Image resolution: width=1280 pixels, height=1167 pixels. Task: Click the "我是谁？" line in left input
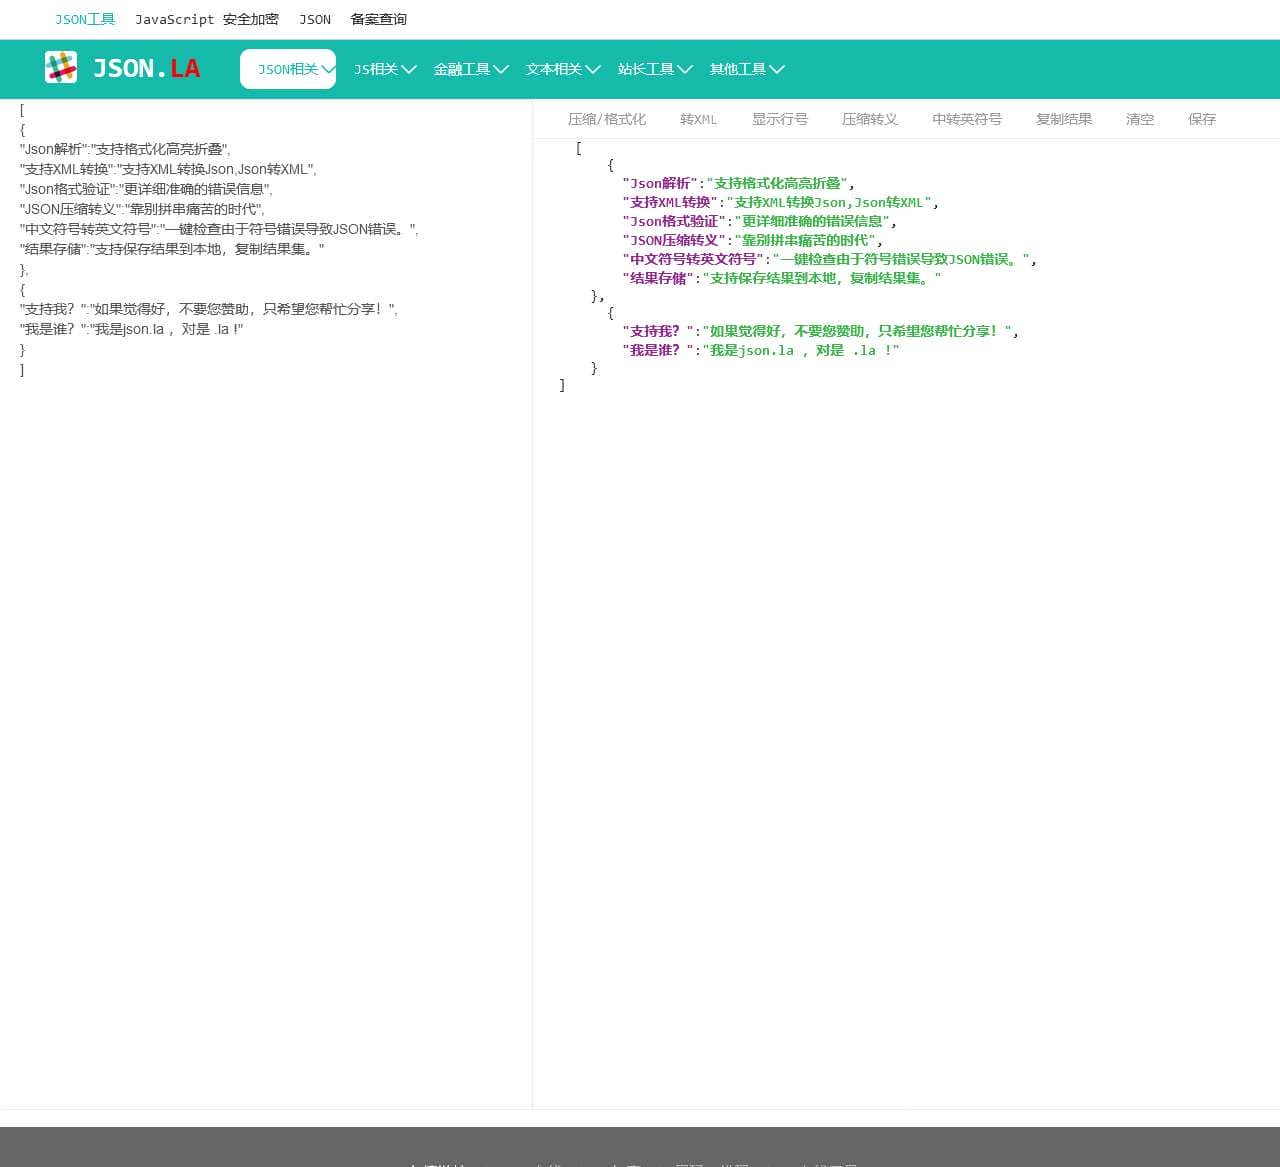point(131,329)
